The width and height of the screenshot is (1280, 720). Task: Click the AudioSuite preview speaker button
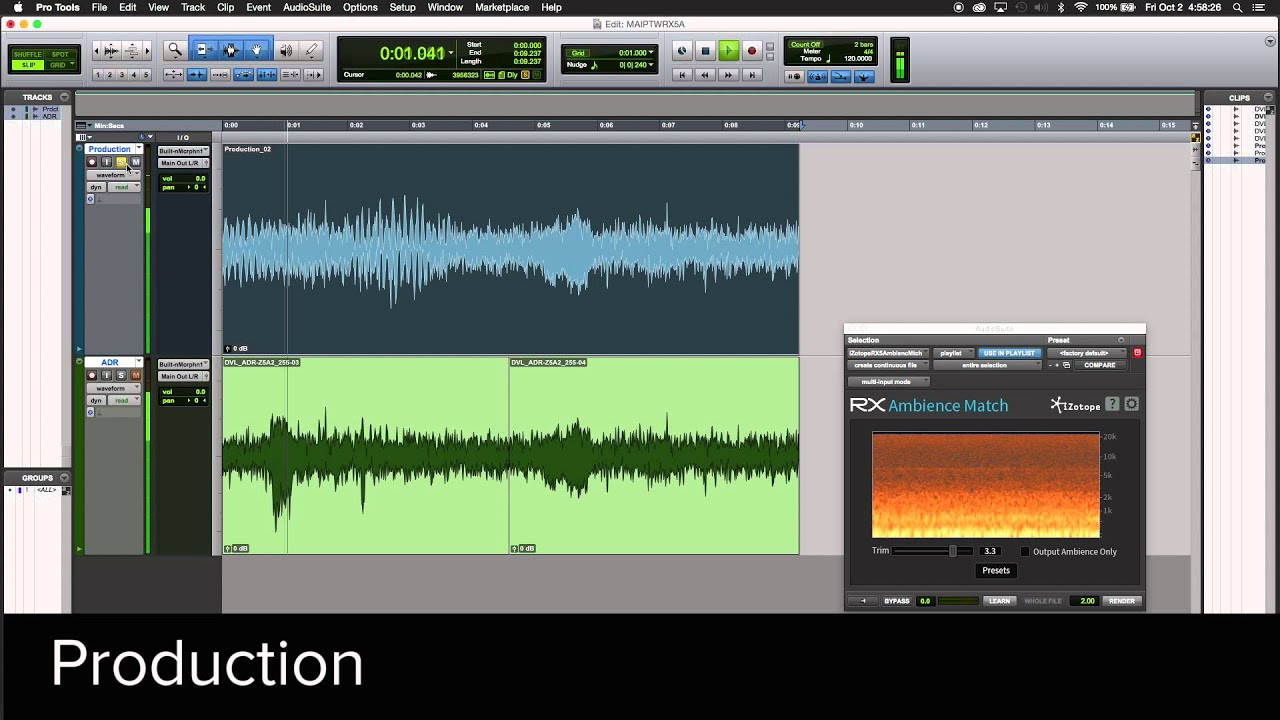click(x=864, y=601)
